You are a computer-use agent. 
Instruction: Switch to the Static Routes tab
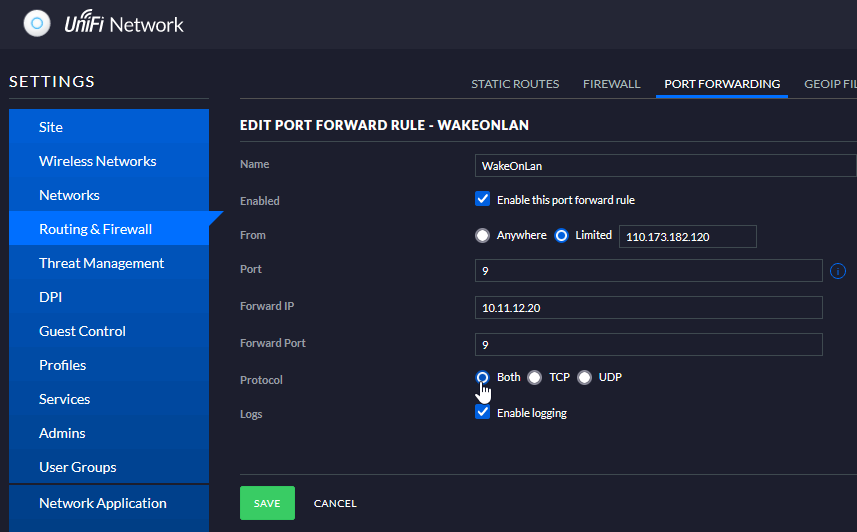pyautogui.click(x=515, y=84)
